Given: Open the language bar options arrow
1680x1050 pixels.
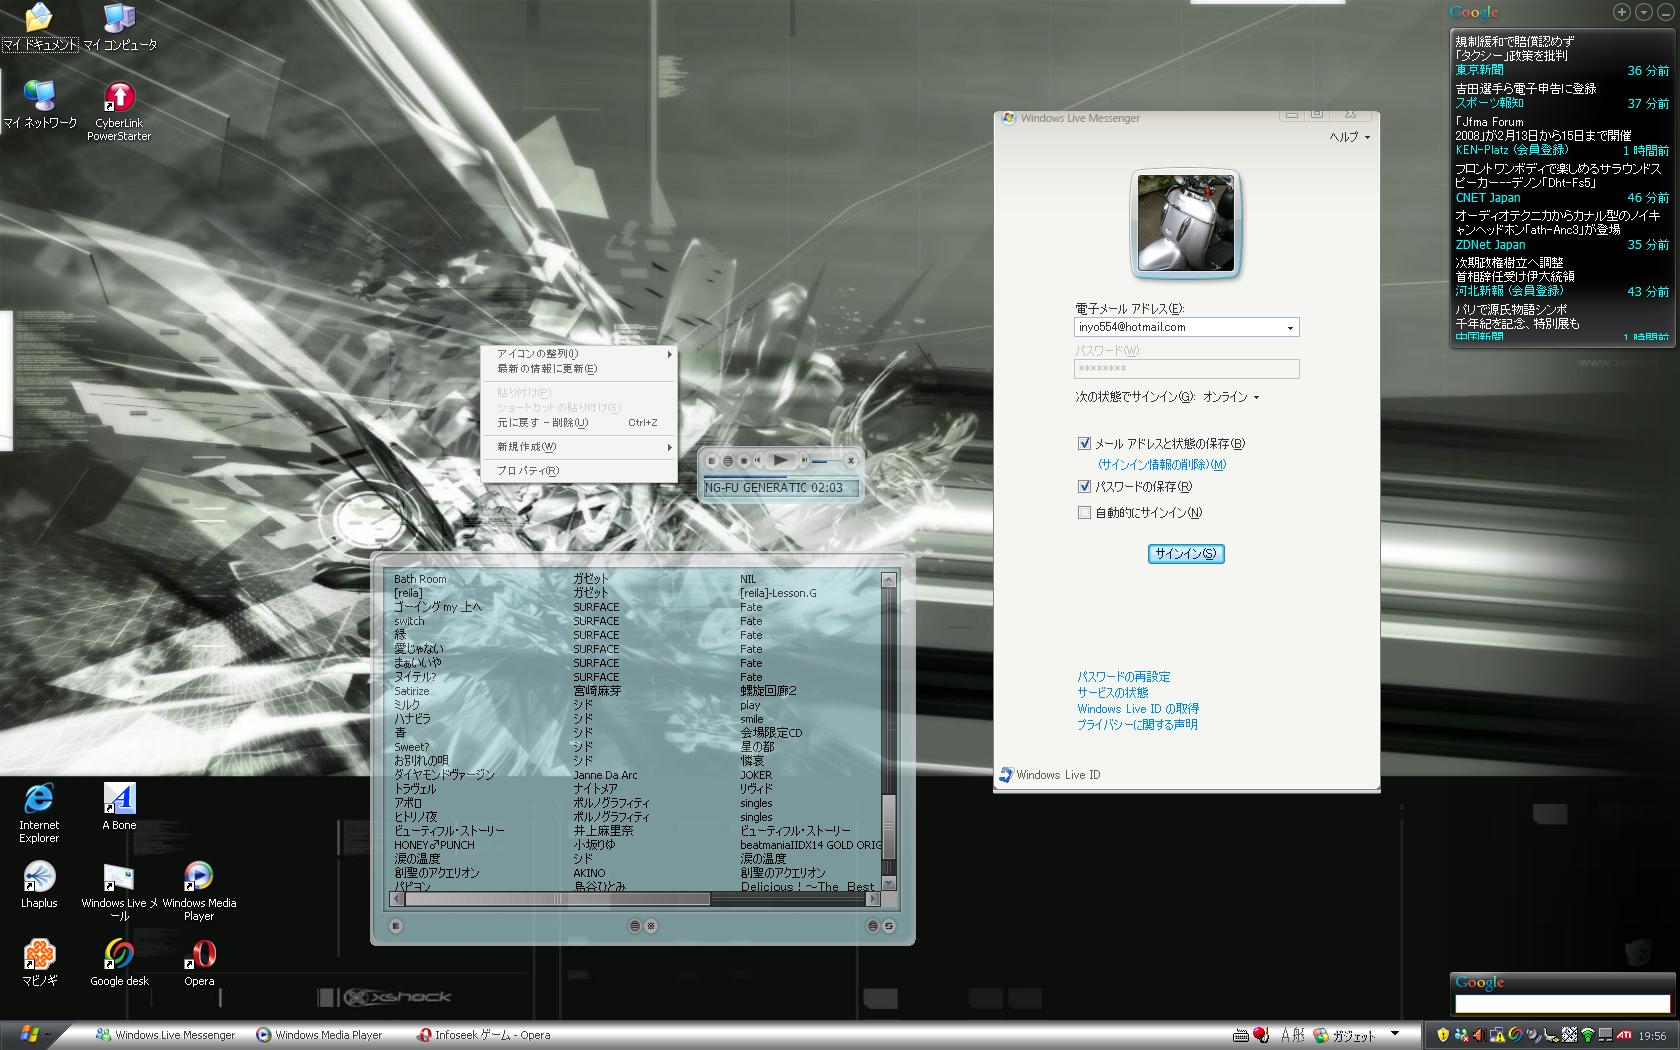Looking at the screenshot, I should (x=1395, y=1033).
